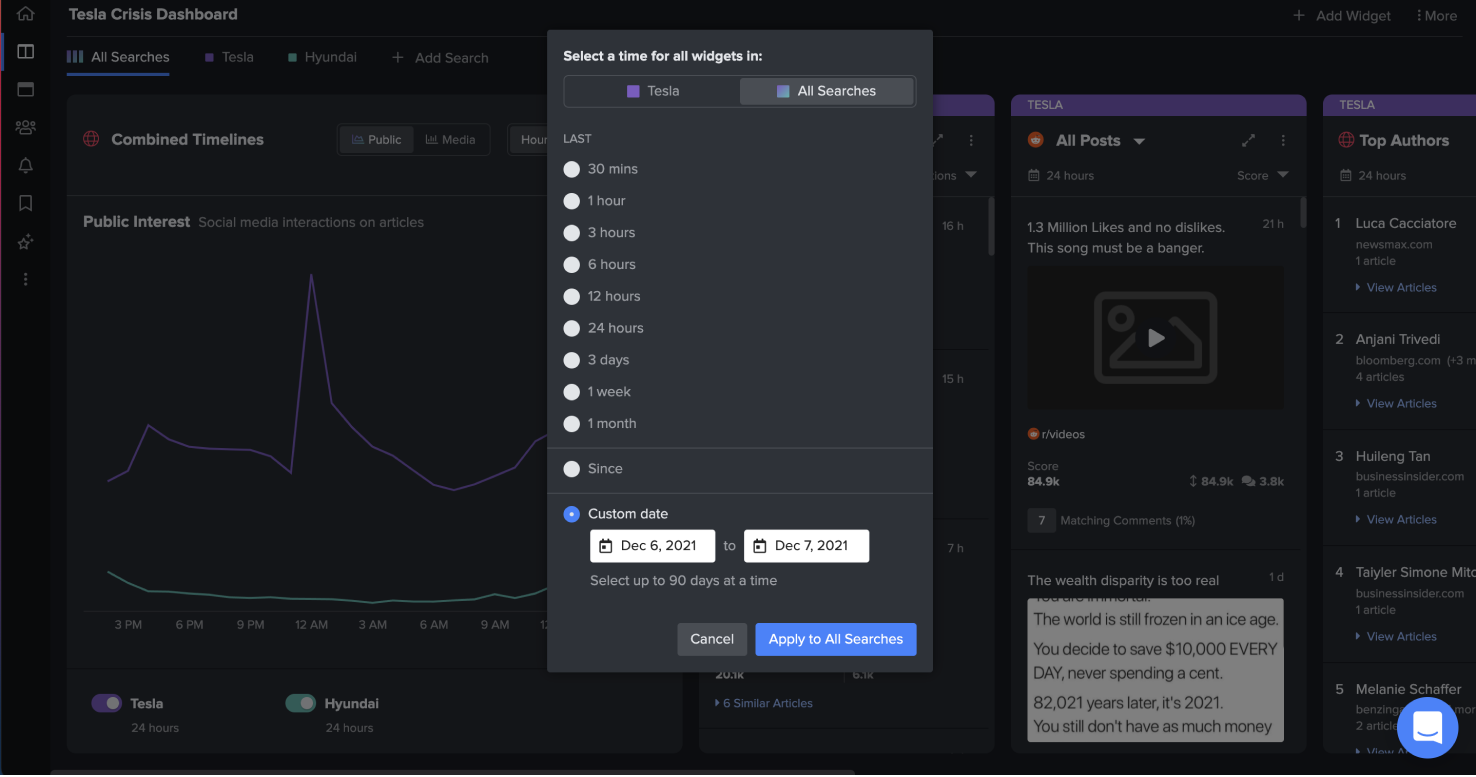1476x777 pixels.
Task: Select the 1 week radio option
Action: click(572, 392)
